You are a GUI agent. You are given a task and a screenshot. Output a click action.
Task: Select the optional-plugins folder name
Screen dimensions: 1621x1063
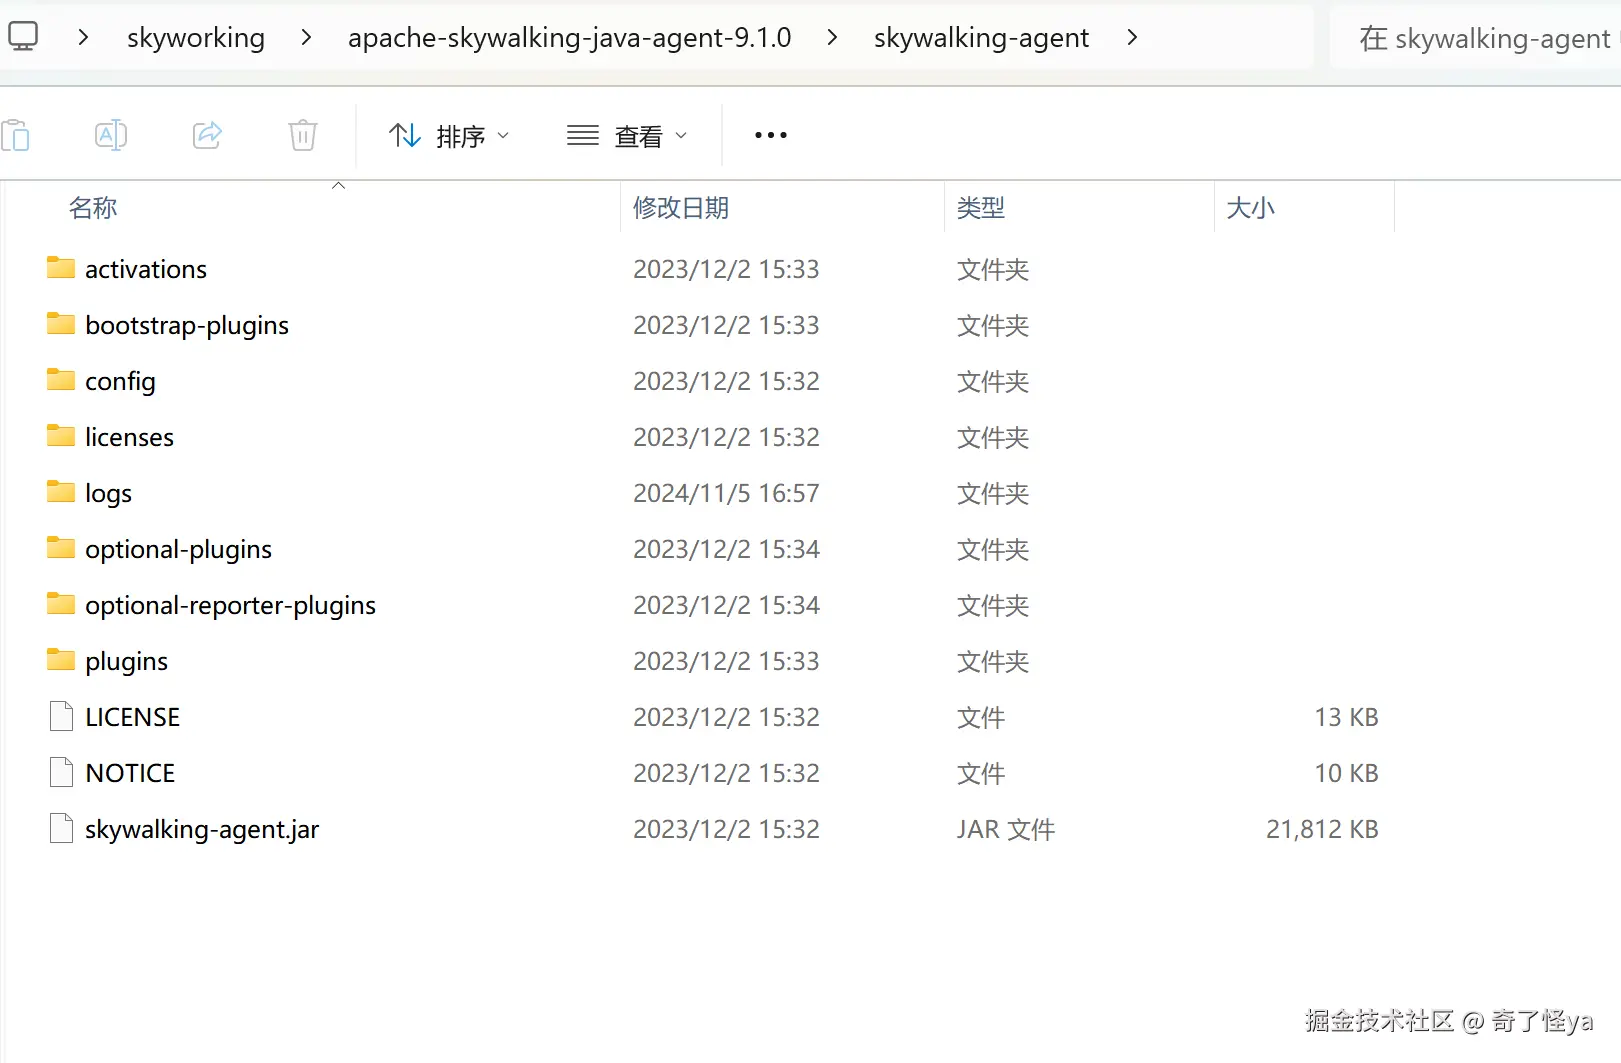[x=178, y=549]
